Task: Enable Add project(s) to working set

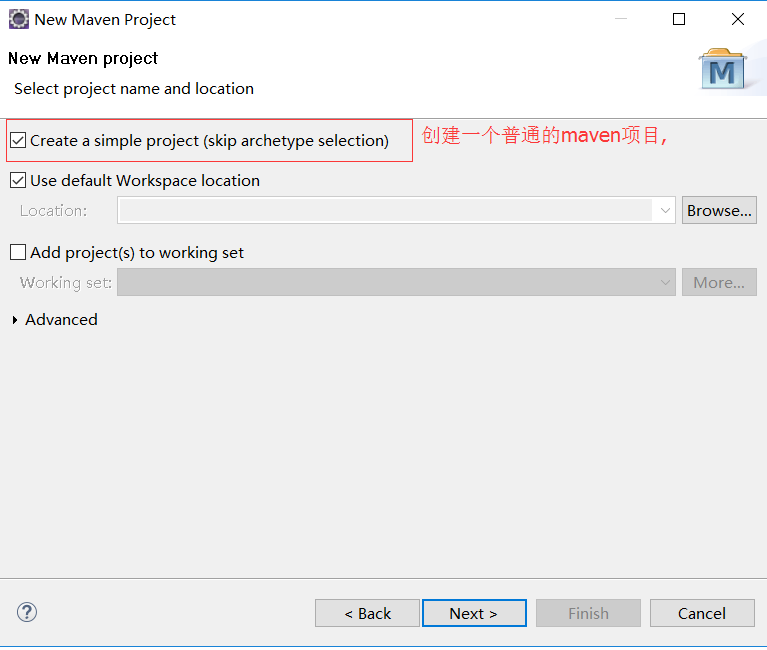Action: (x=18, y=252)
